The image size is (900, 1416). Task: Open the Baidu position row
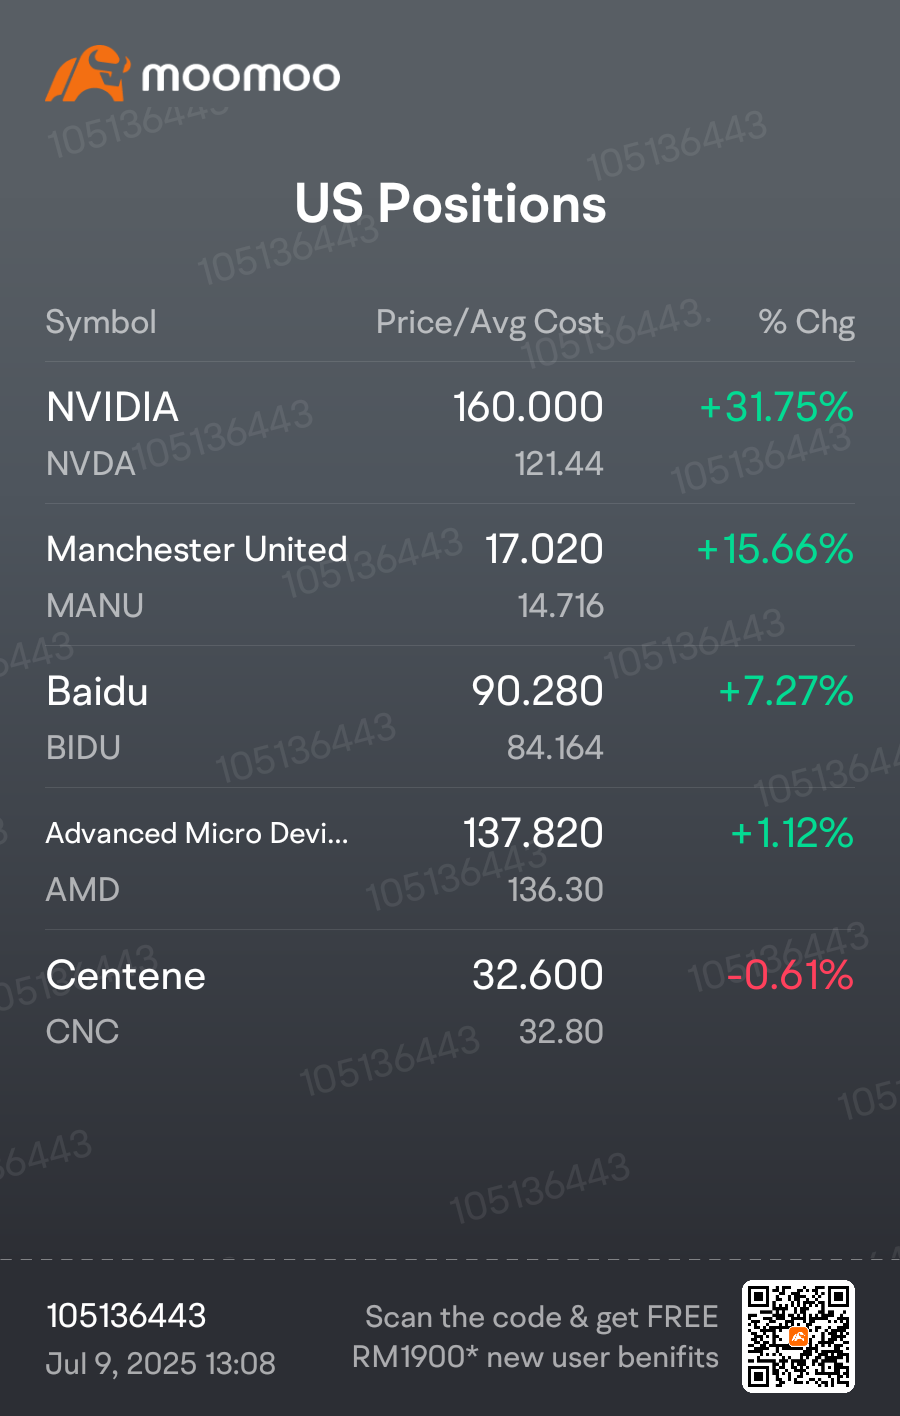[450, 717]
